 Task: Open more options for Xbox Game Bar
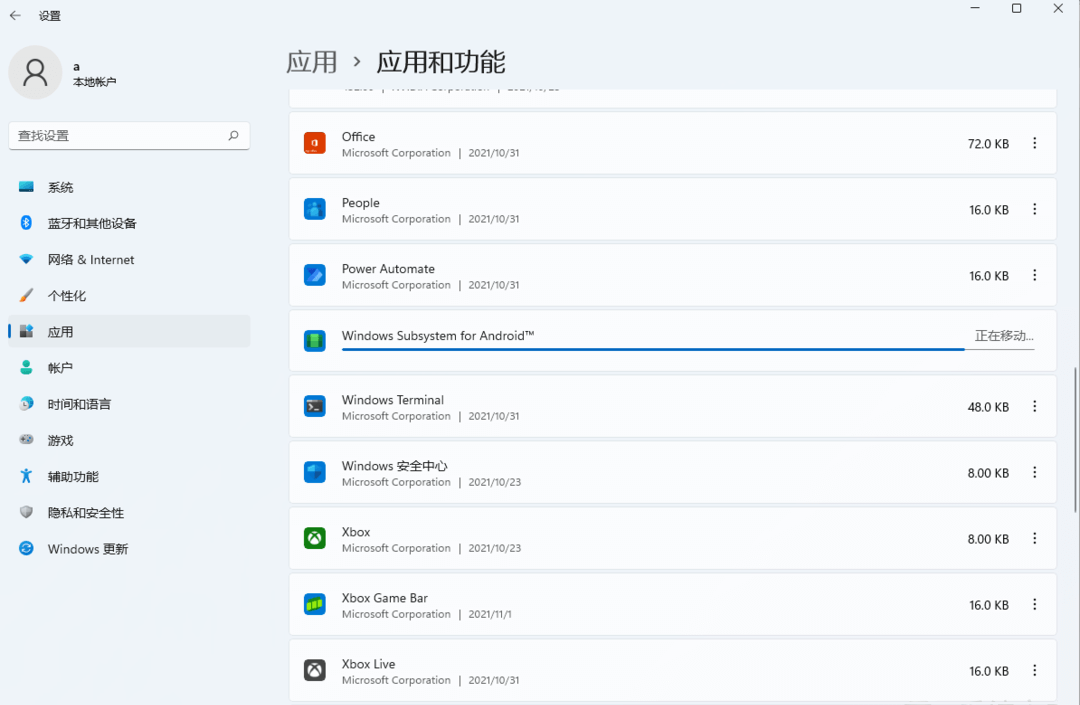click(x=1035, y=604)
